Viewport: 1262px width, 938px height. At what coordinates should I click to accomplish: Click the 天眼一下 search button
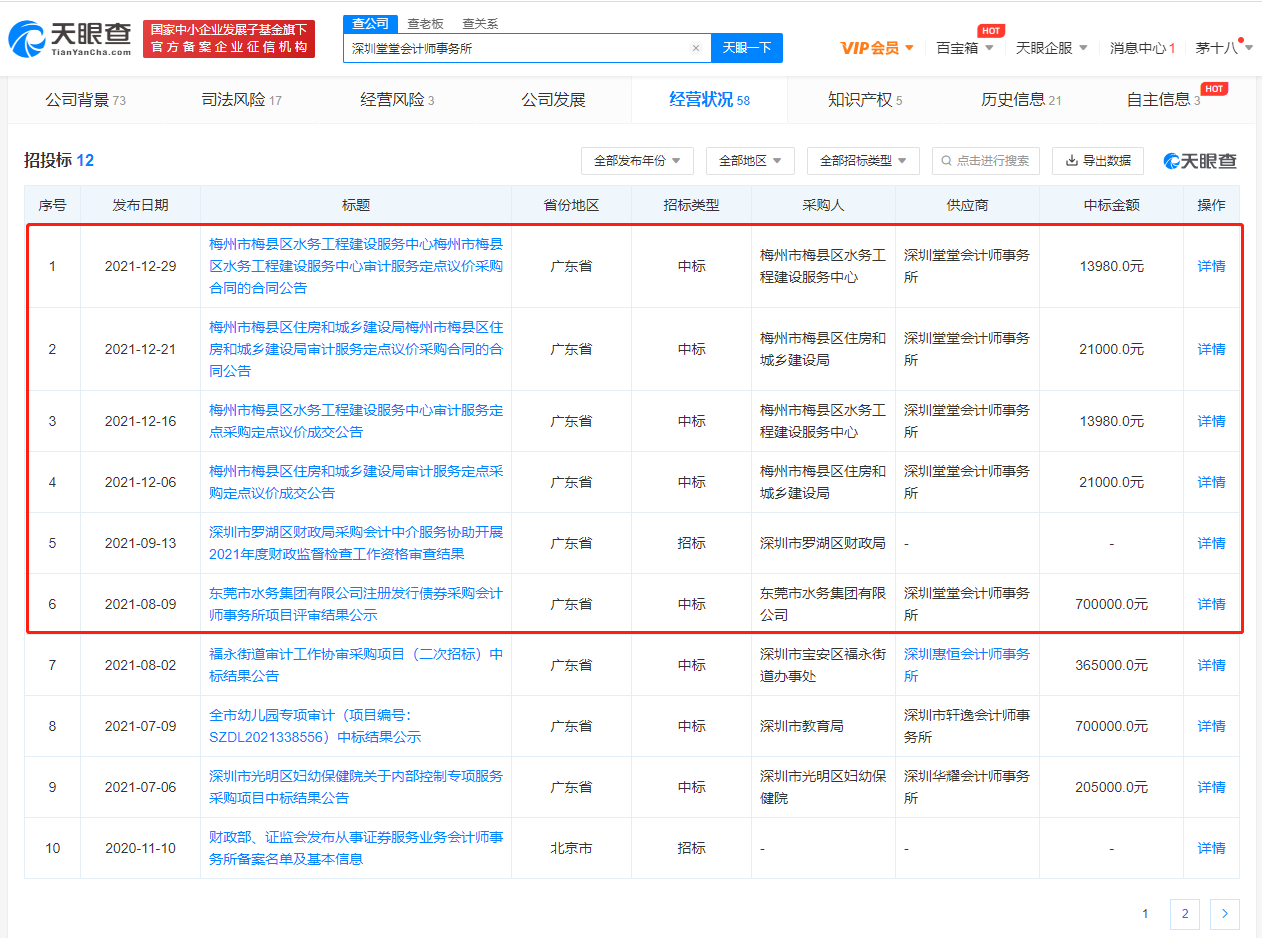pyautogui.click(x=747, y=48)
